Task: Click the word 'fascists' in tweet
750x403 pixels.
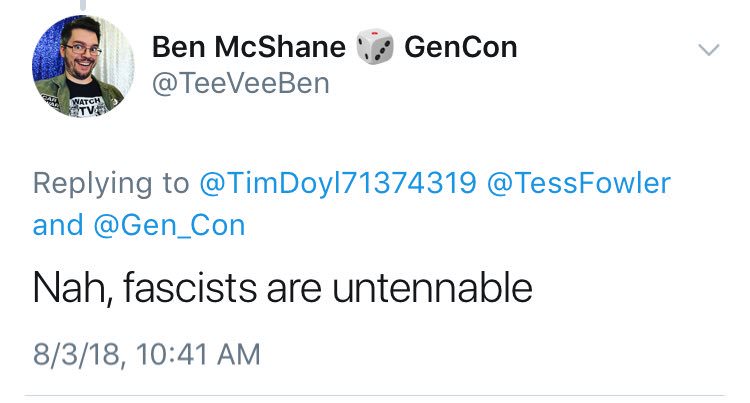Action: tap(190, 288)
